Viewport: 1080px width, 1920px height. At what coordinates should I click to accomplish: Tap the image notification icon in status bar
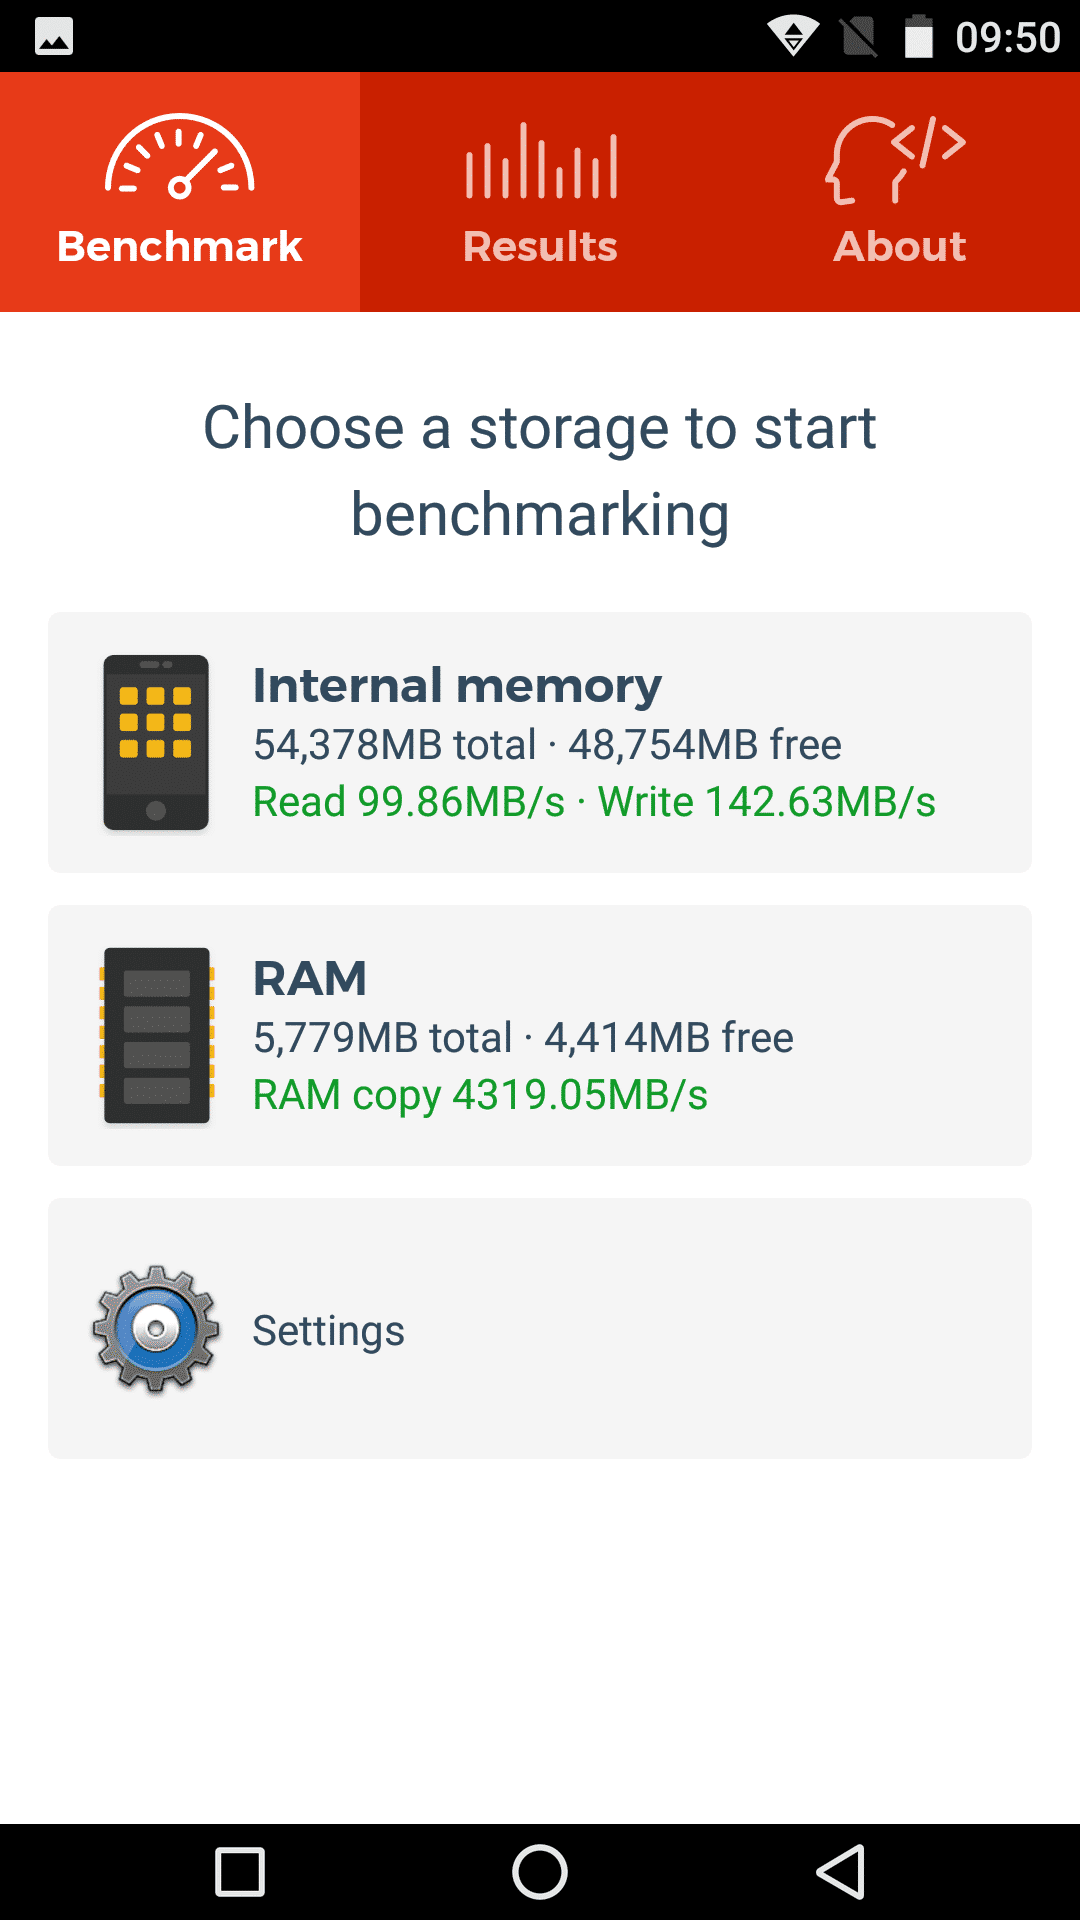[x=54, y=37]
